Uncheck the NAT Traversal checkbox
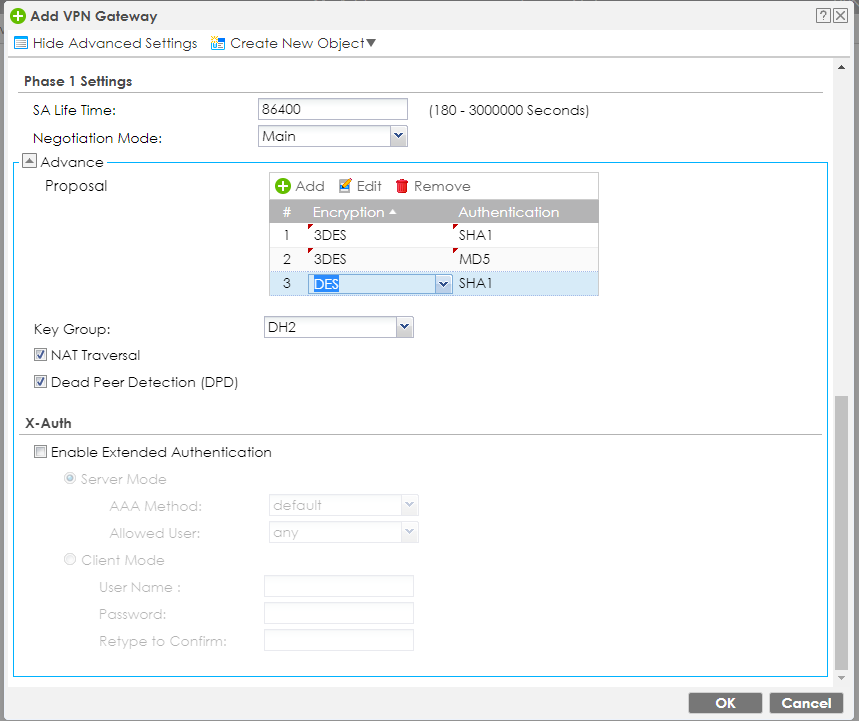This screenshot has height=721, width=859. 41,355
